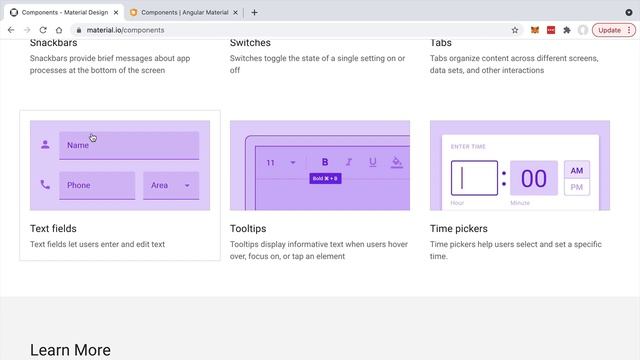Switch to the Components | Angular Material tab
640x360 pixels.
pos(184,13)
